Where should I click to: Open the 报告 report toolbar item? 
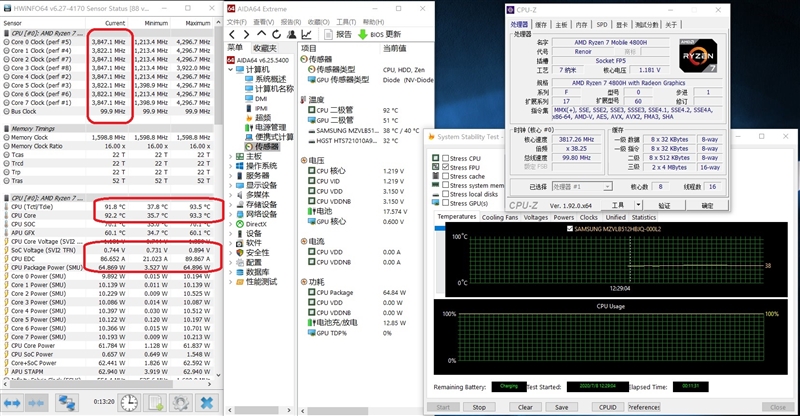point(338,34)
